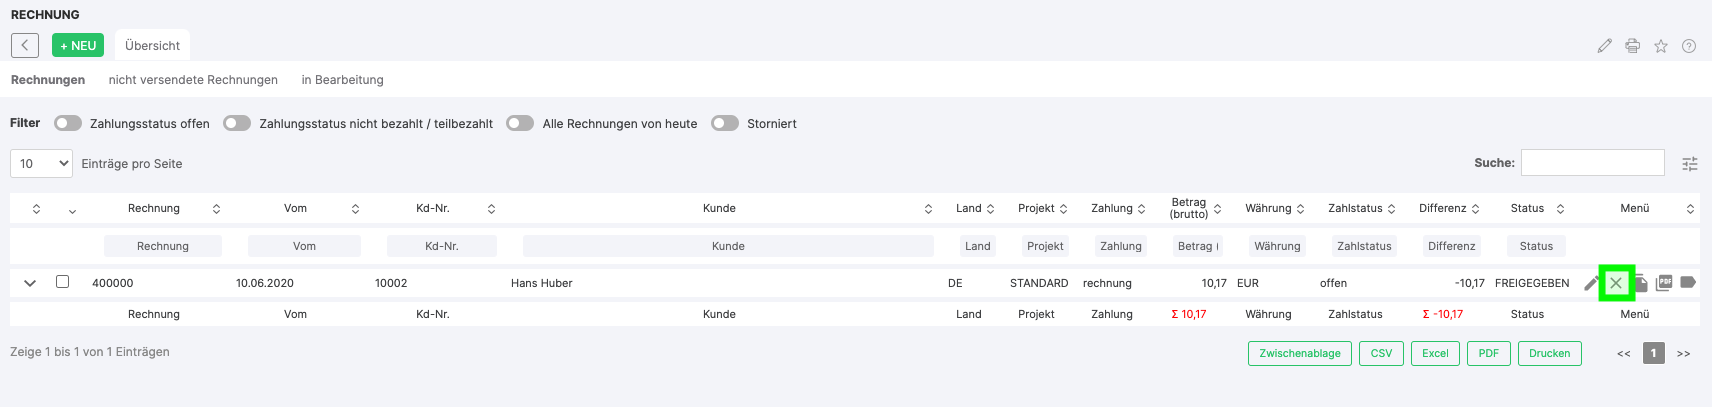Viewport: 1712px width, 407px height.
Task: Open the in Bearbeitung tab
Action: (x=342, y=80)
